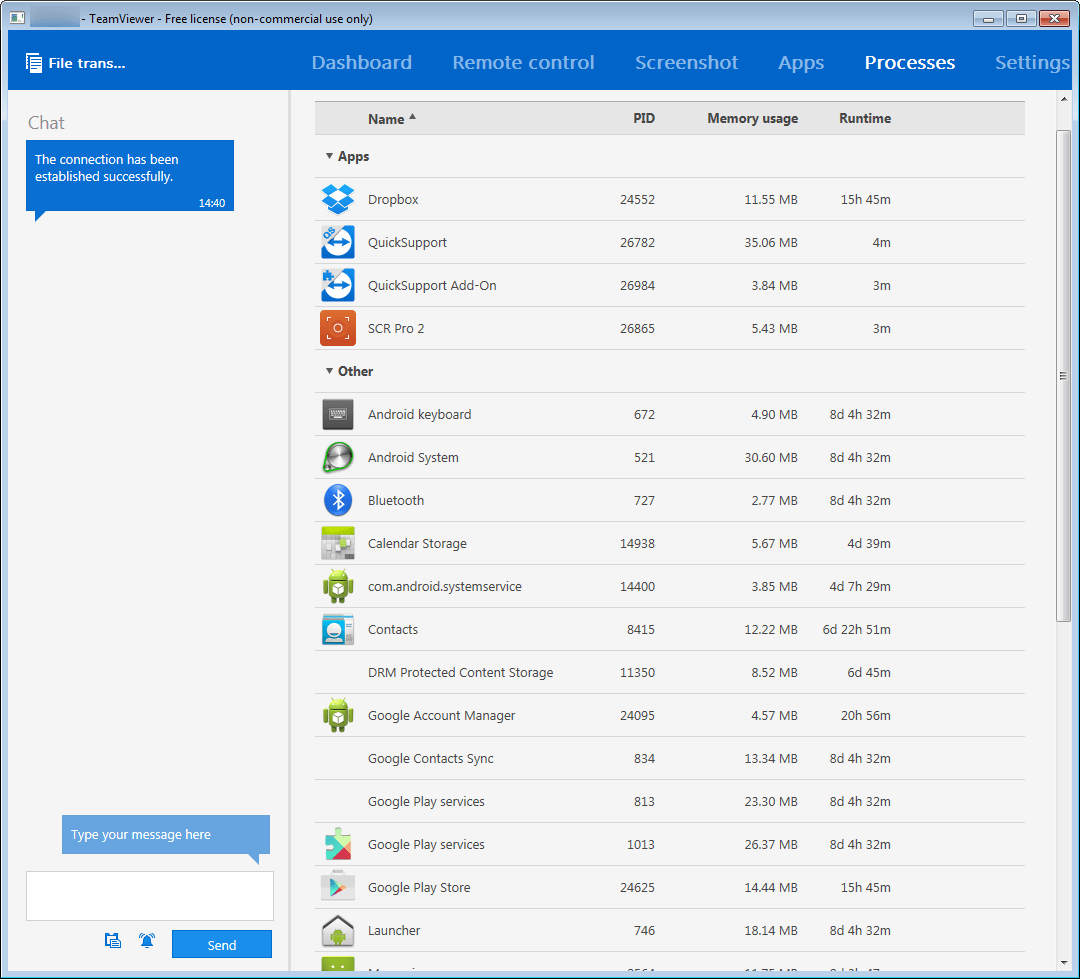The height and width of the screenshot is (979, 1080).
Task: Click the QuickSupport Add-On puzzle icon
Action: coord(338,285)
